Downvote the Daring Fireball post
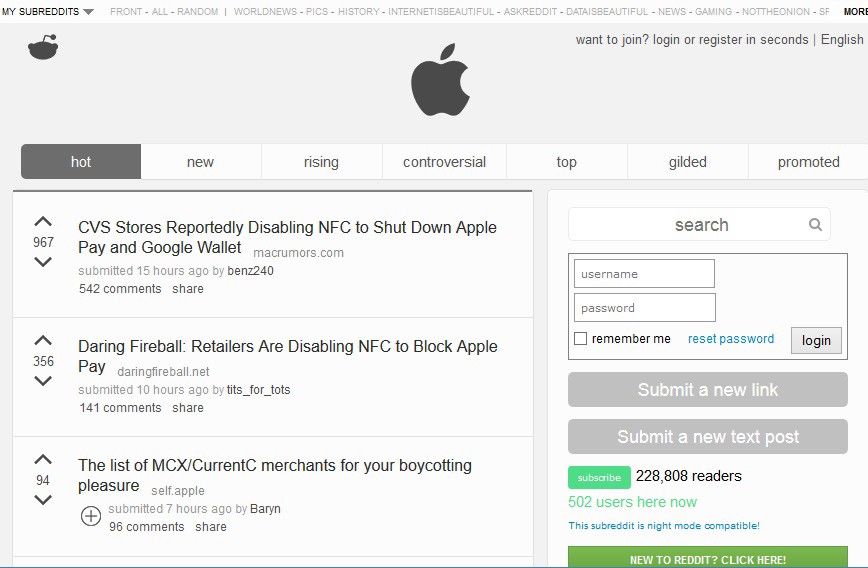 pyautogui.click(x=43, y=381)
